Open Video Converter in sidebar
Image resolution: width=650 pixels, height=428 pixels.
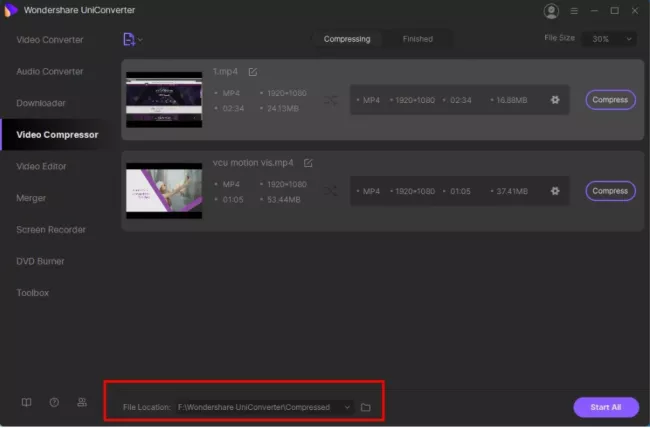pyautogui.click(x=50, y=40)
